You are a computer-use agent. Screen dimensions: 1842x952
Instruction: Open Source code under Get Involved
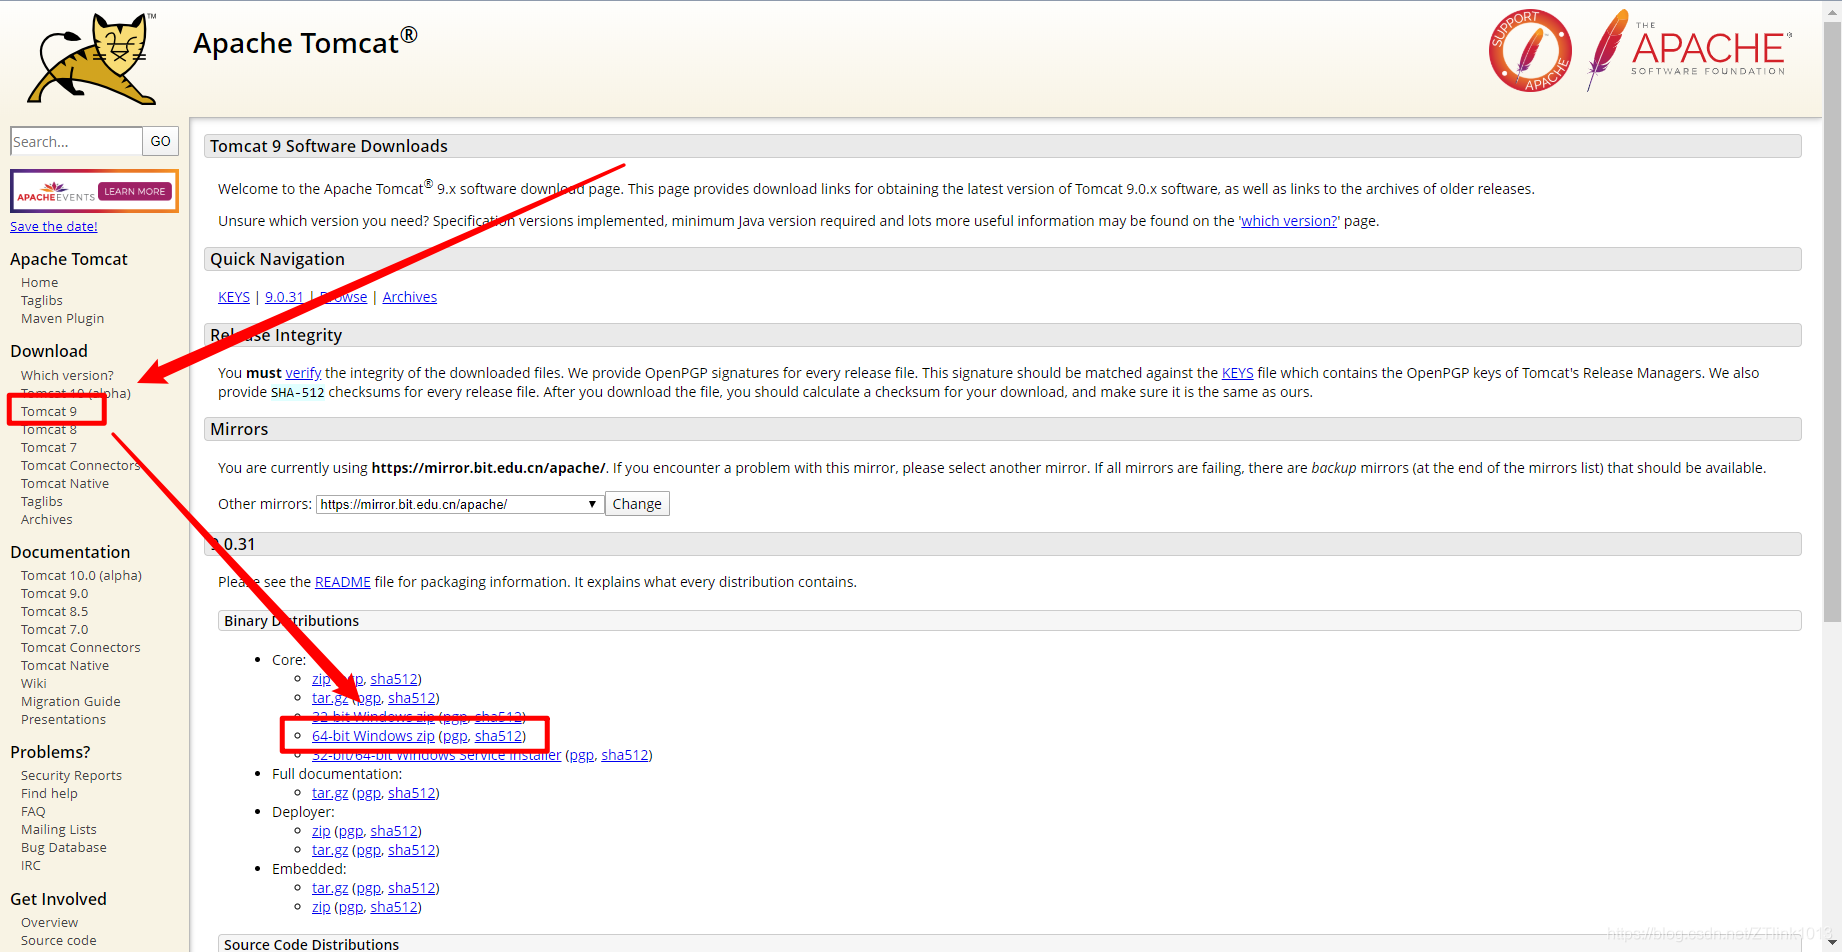(59, 941)
